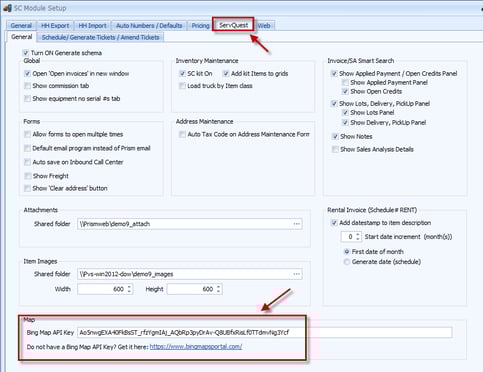The image size is (483, 372).
Task: Enable Show Freight checkbox
Action: coord(27,176)
